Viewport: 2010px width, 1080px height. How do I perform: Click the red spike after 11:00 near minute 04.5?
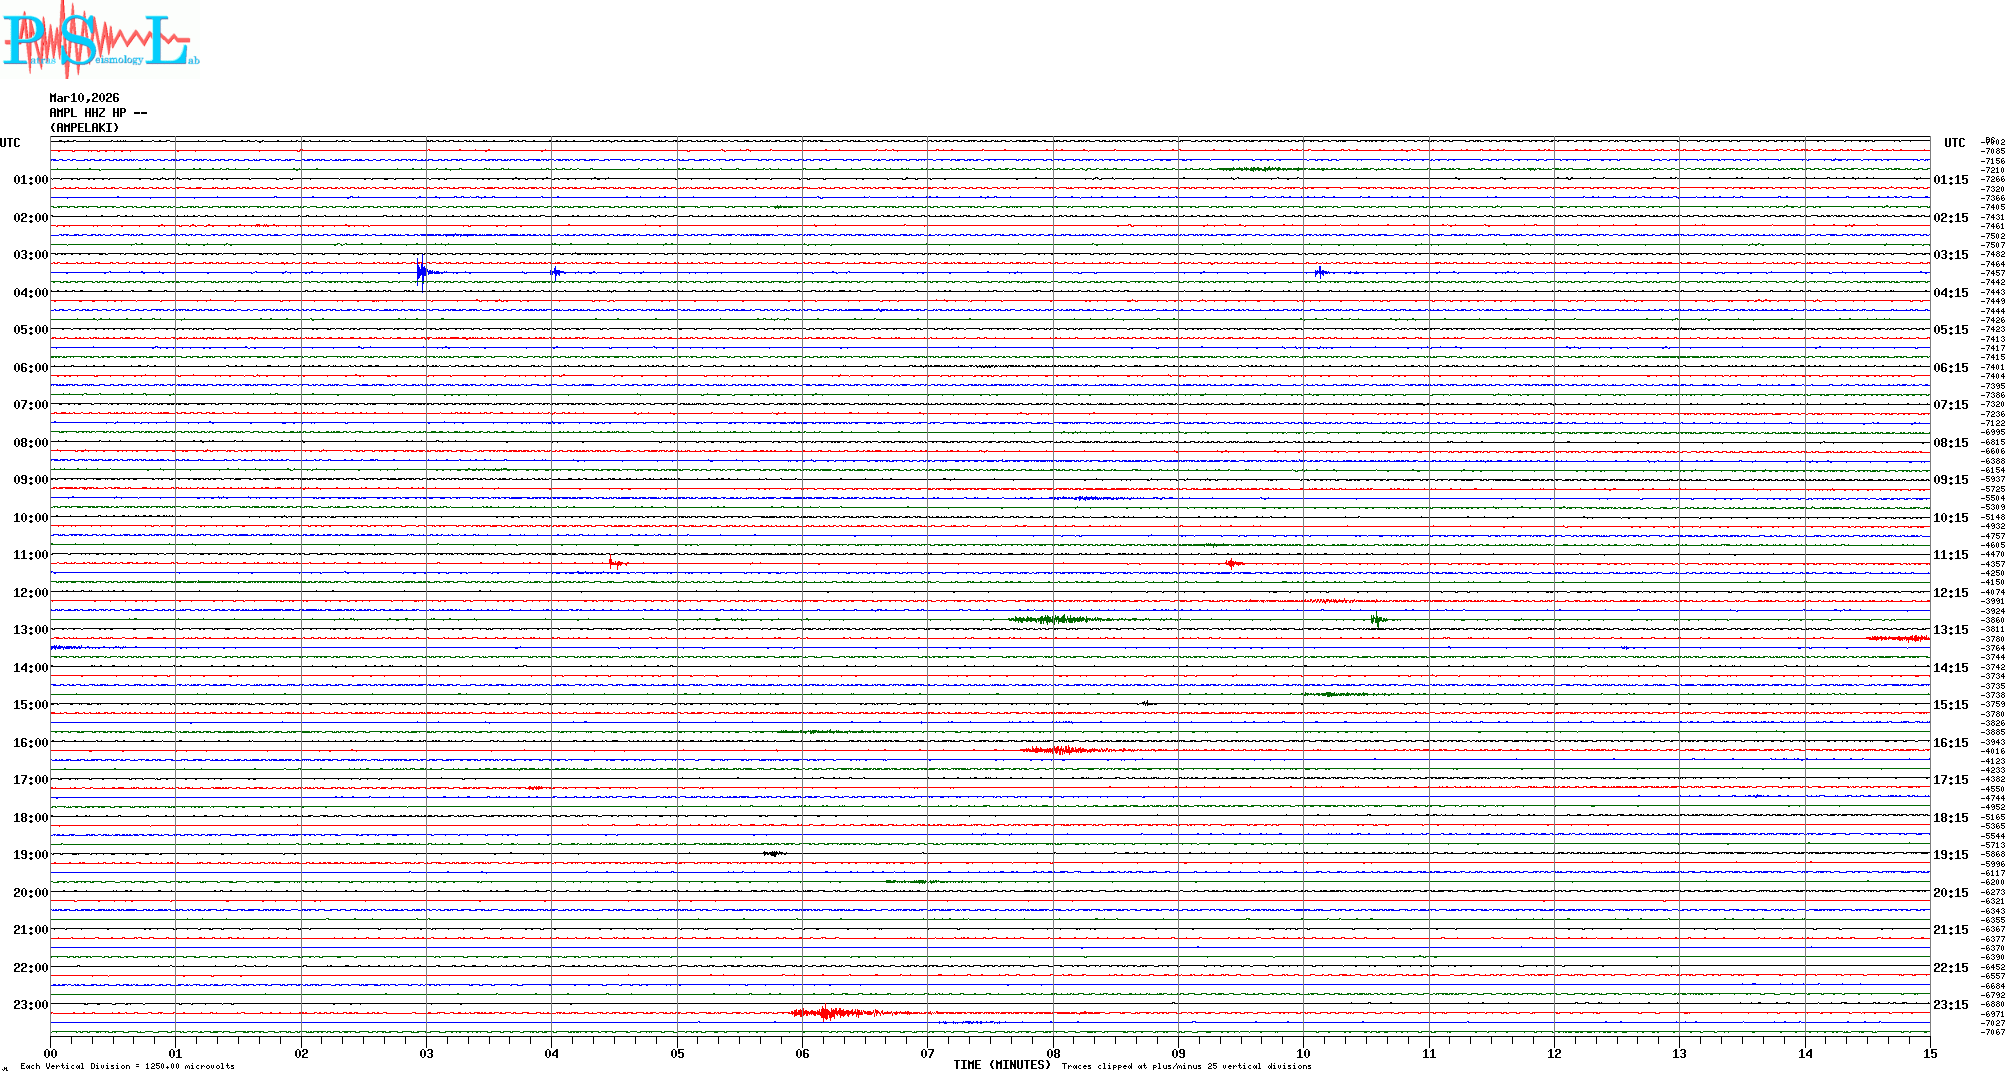coord(613,563)
